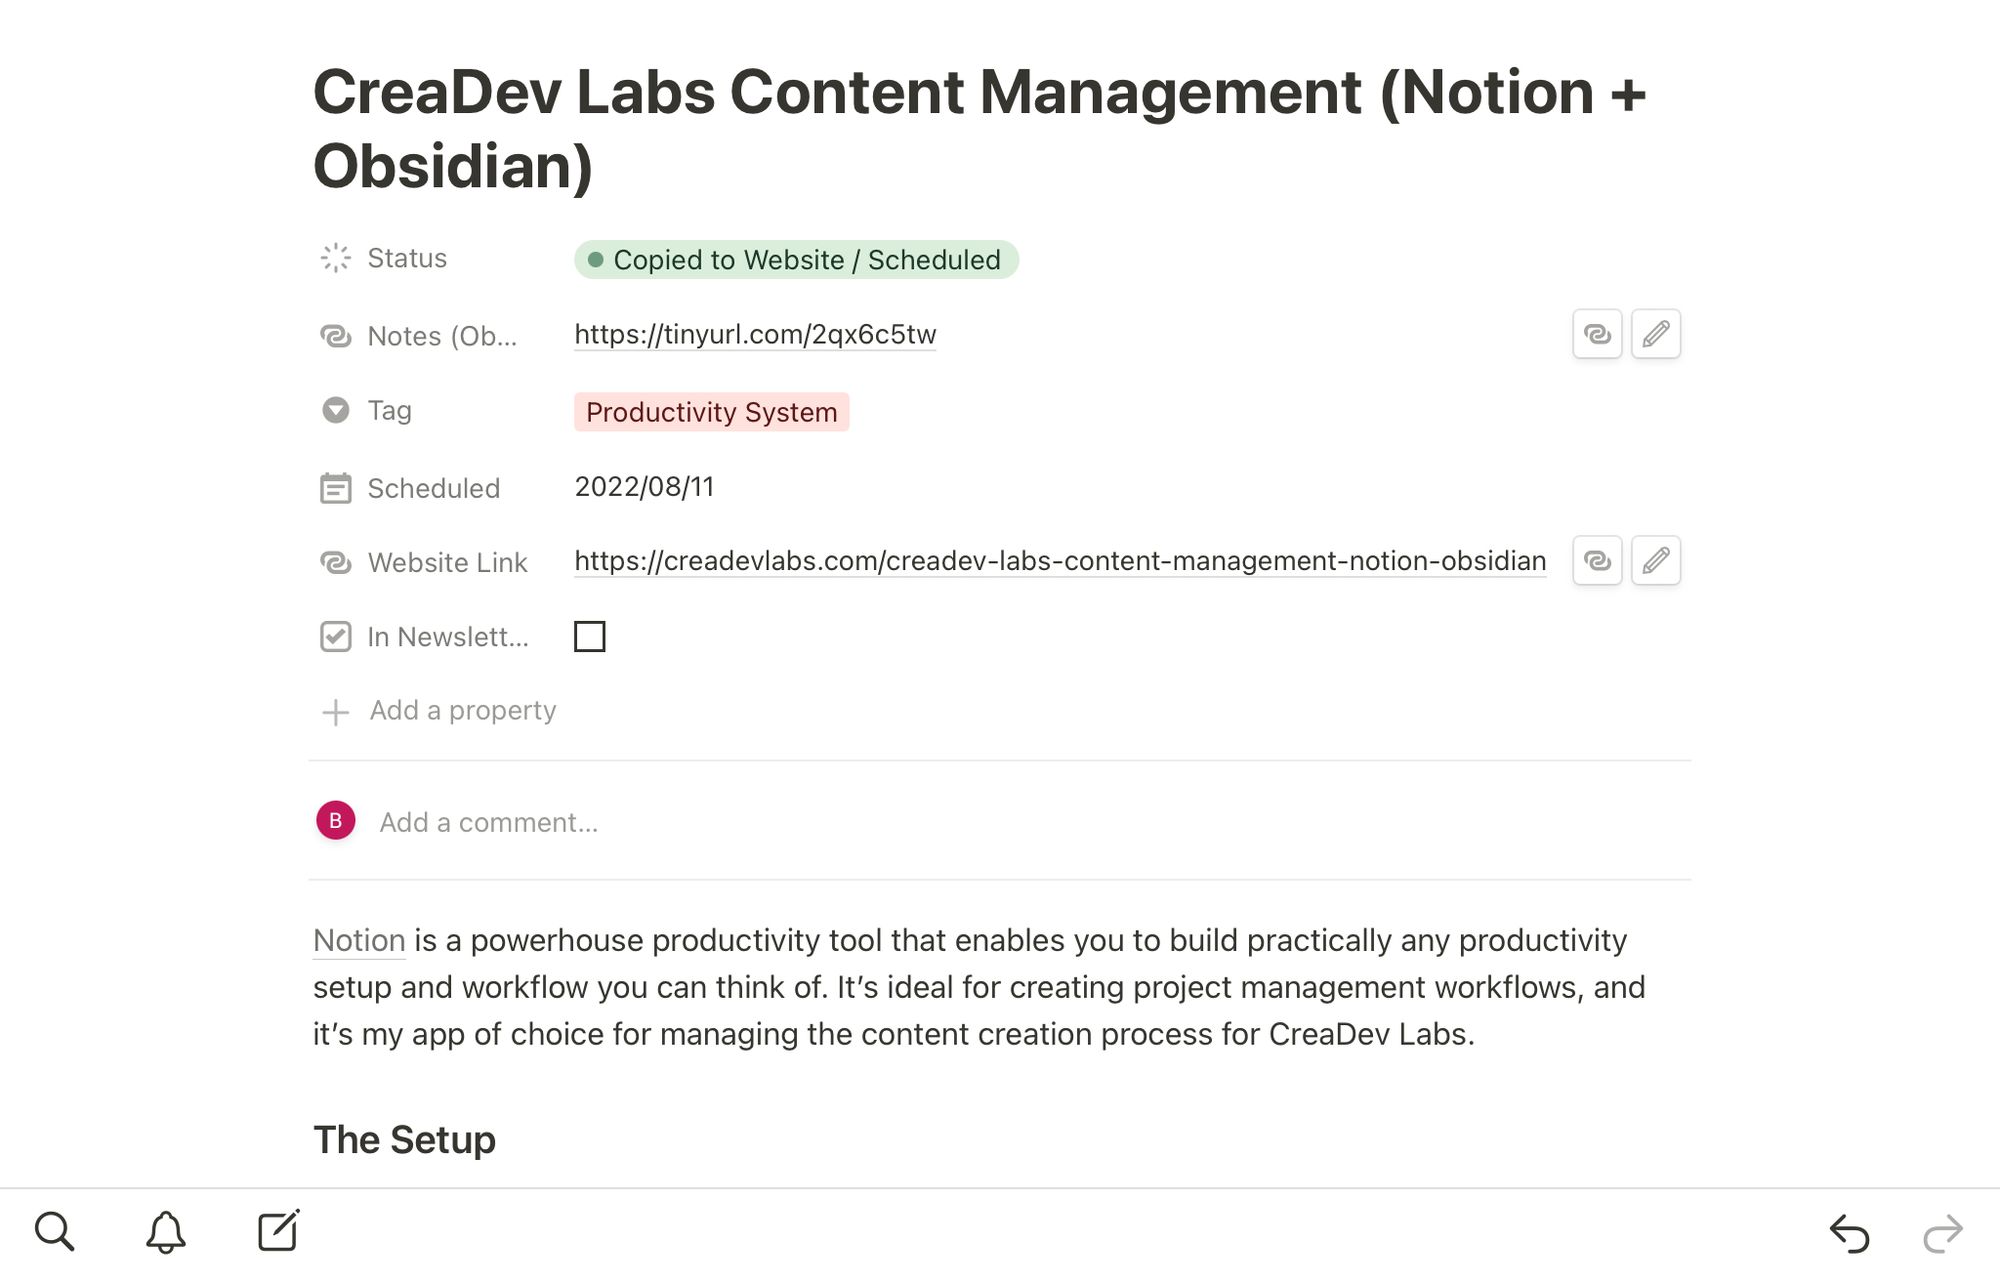Screen dimensions: 2000x1273
Task: Open Status dropdown Copied to Website / Scheduled
Action: pos(796,260)
